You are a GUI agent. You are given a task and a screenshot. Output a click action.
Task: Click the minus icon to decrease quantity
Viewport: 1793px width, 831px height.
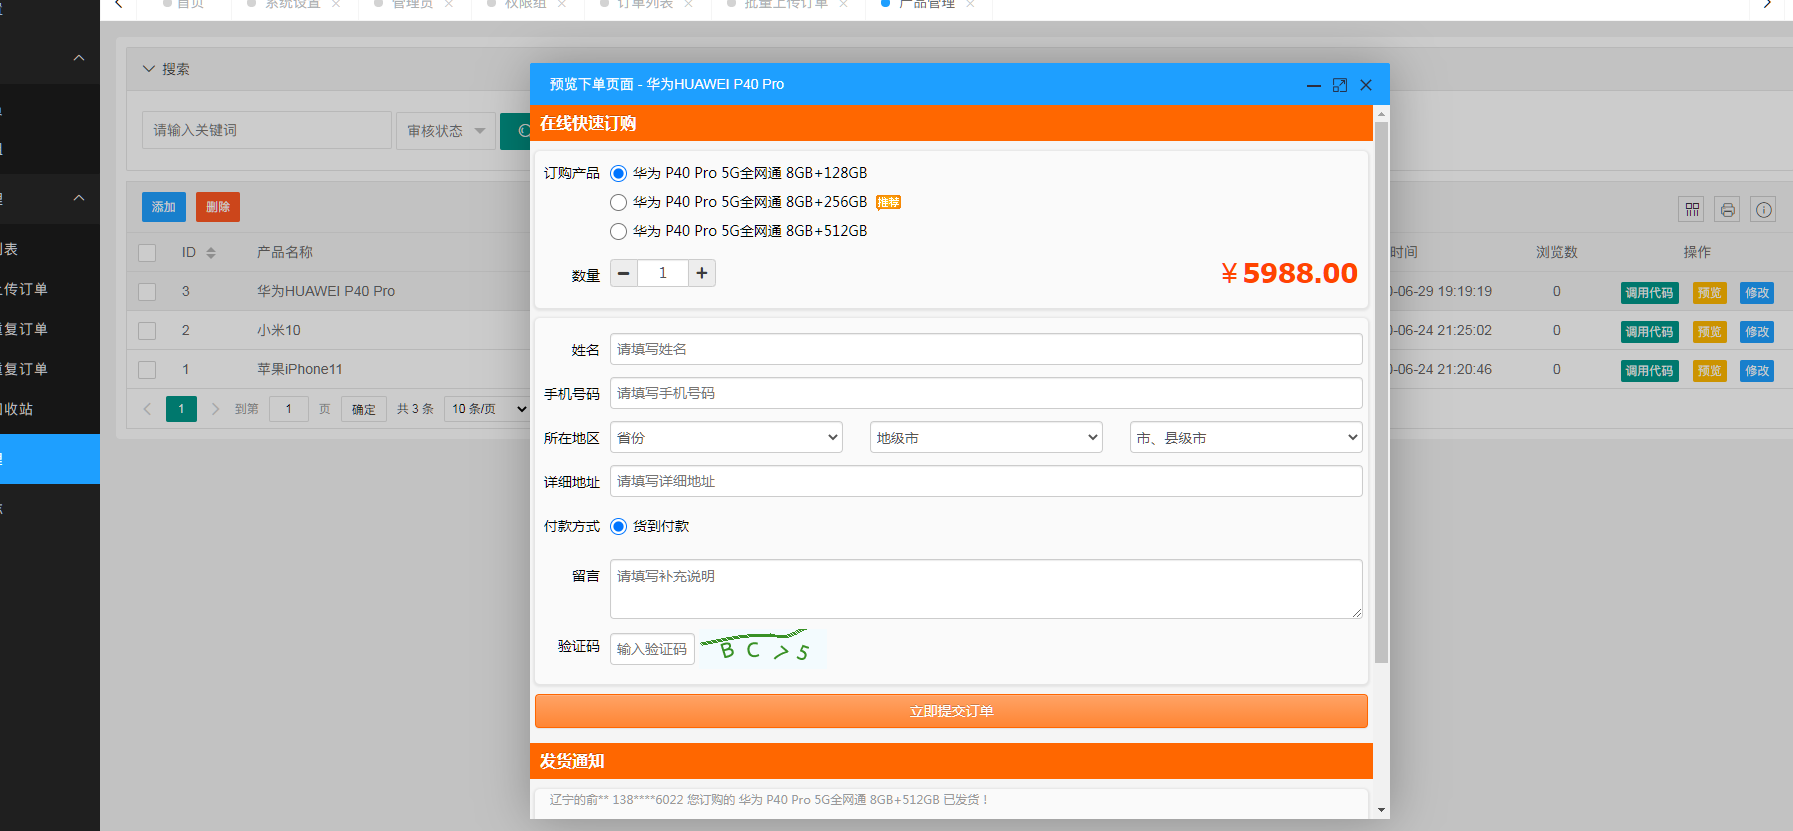pos(624,273)
